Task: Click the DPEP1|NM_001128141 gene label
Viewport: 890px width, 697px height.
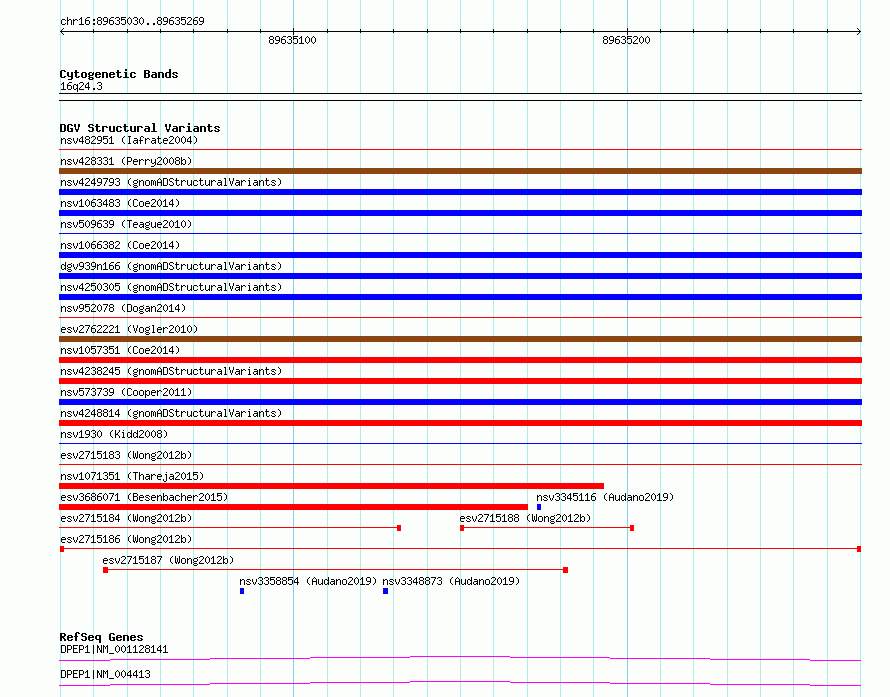Action: [x=114, y=649]
